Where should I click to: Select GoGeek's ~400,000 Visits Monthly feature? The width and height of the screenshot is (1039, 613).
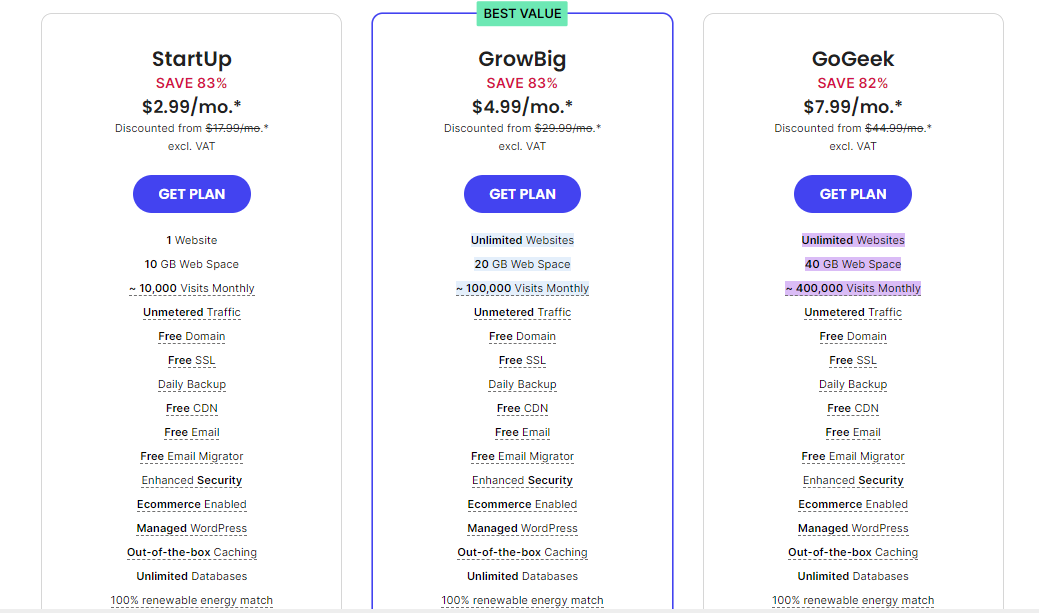pos(853,288)
